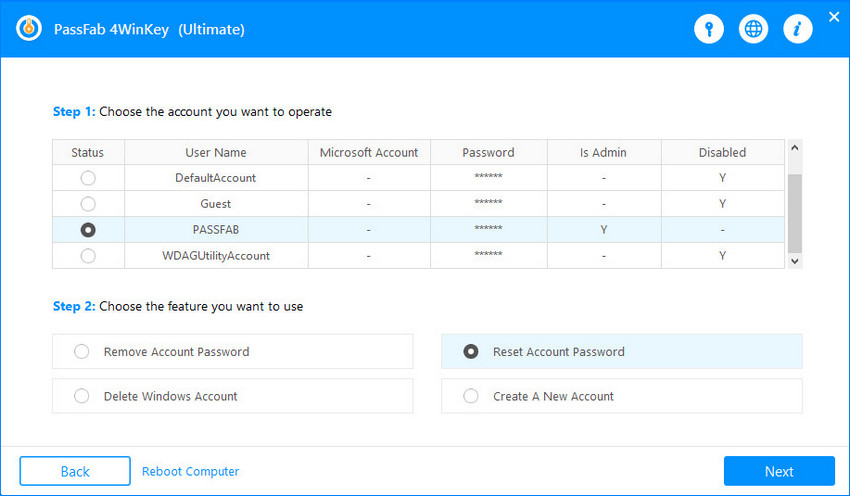The width and height of the screenshot is (850, 496).
Task: Choose Remove Account Password option
Action: (x=233, y=351)
